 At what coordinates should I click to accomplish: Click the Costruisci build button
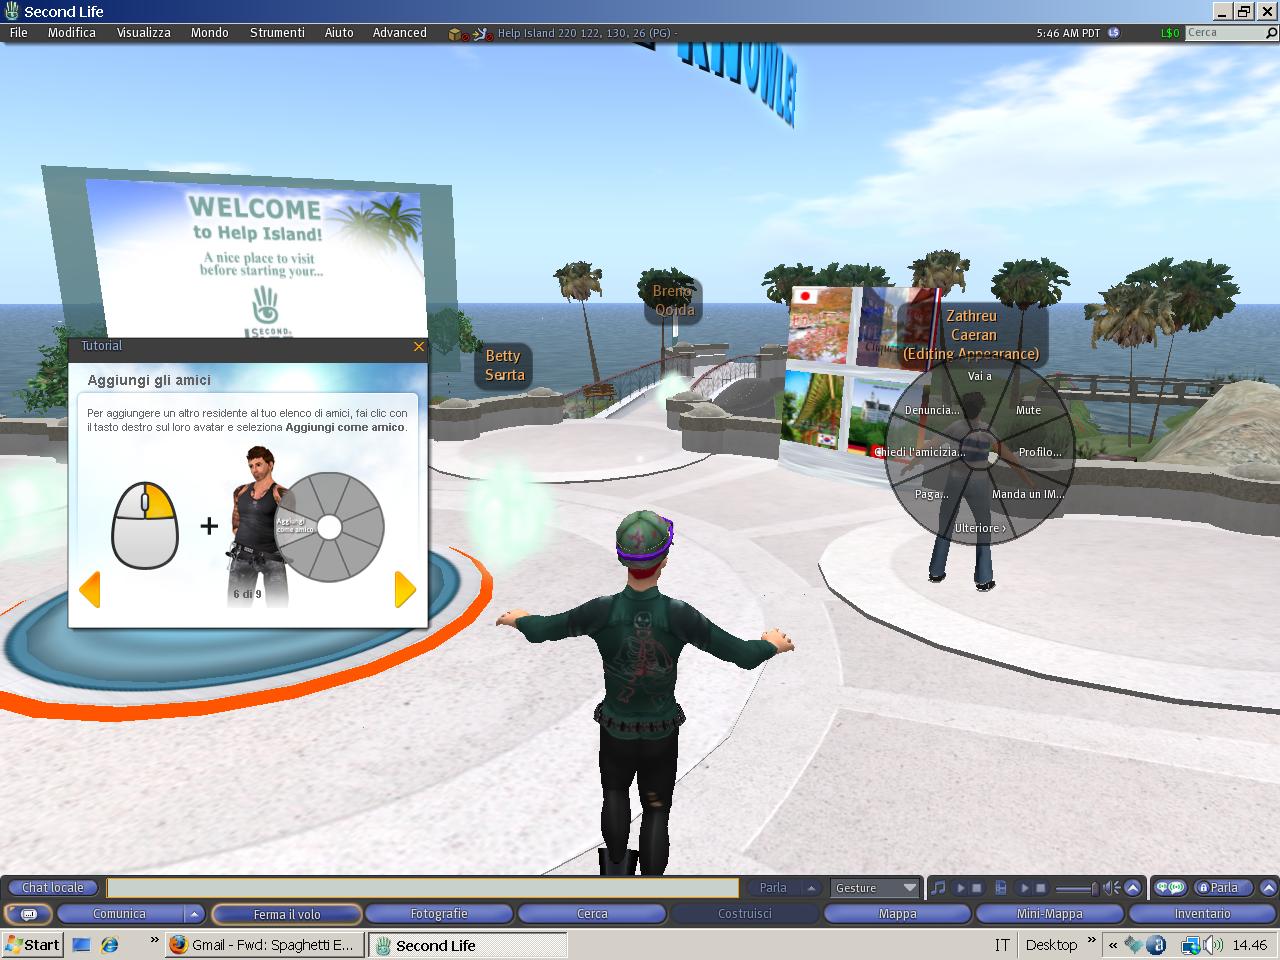(745, 914)
